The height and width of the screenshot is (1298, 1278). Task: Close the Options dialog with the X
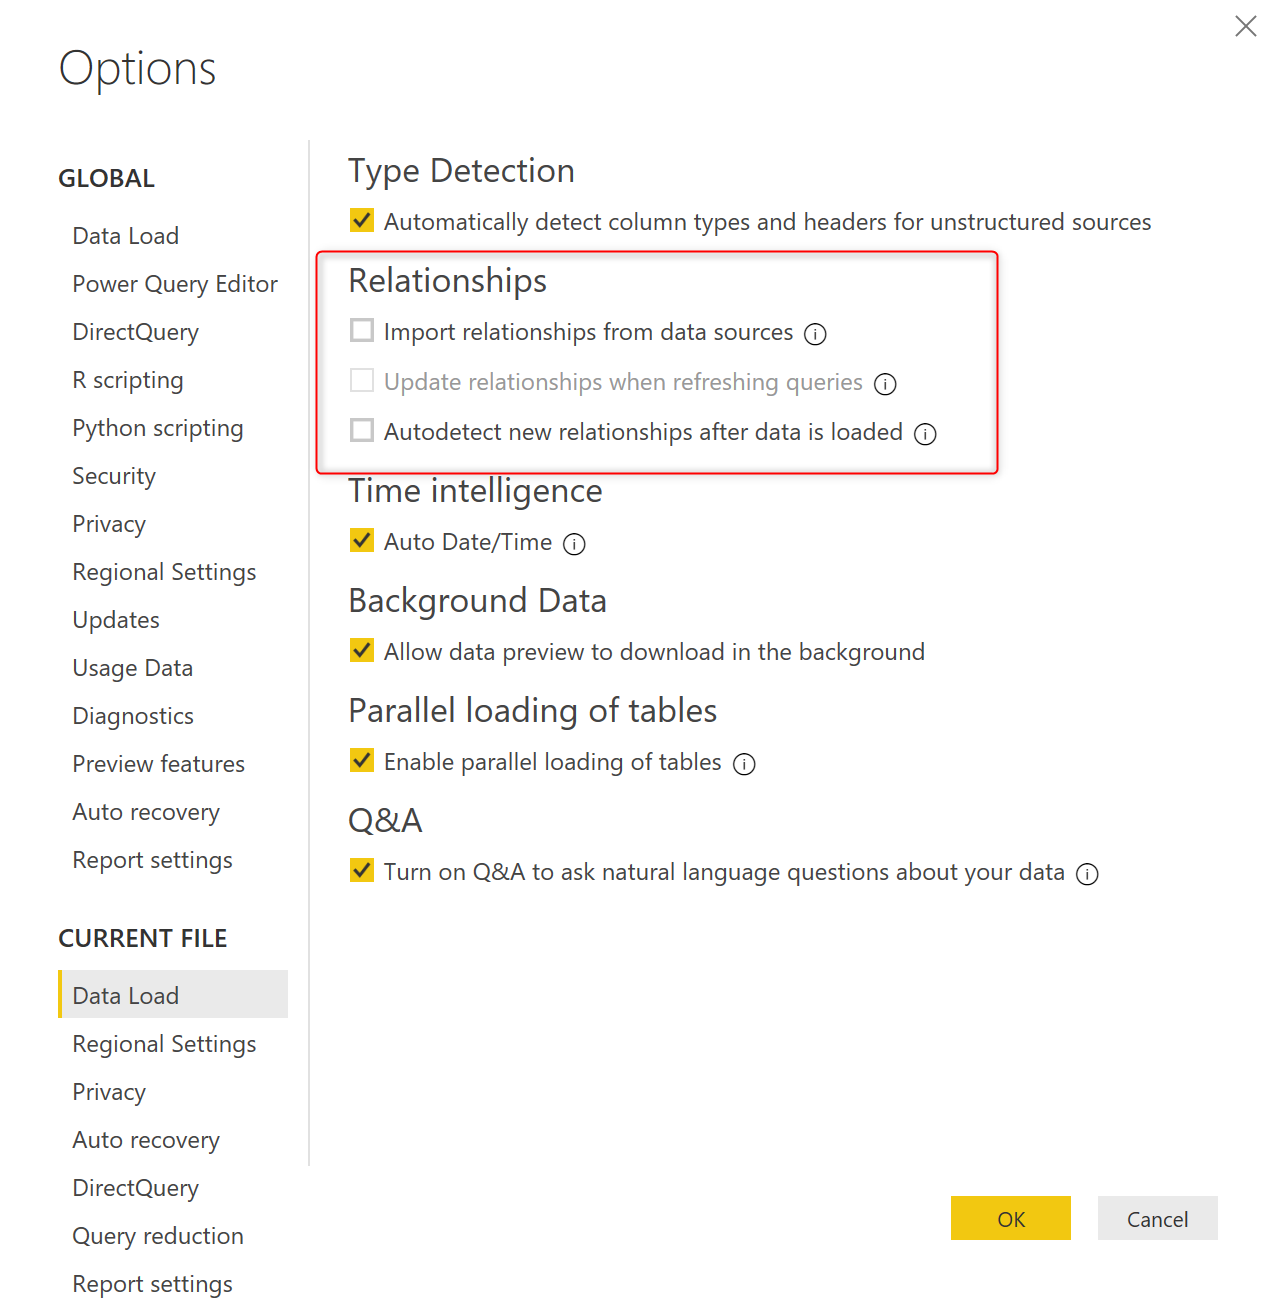click(1245, 26)
